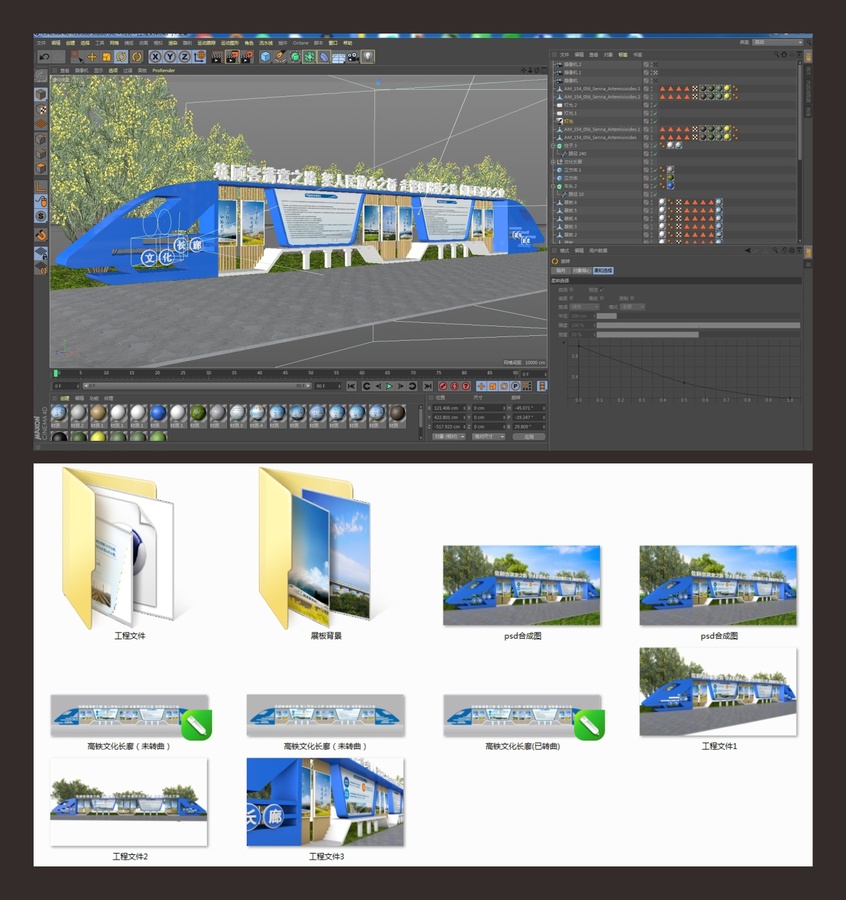This screenshot has width=846, height=900.
Task: Click the green timeline playhead at frame 0
Action: (56, 373)
